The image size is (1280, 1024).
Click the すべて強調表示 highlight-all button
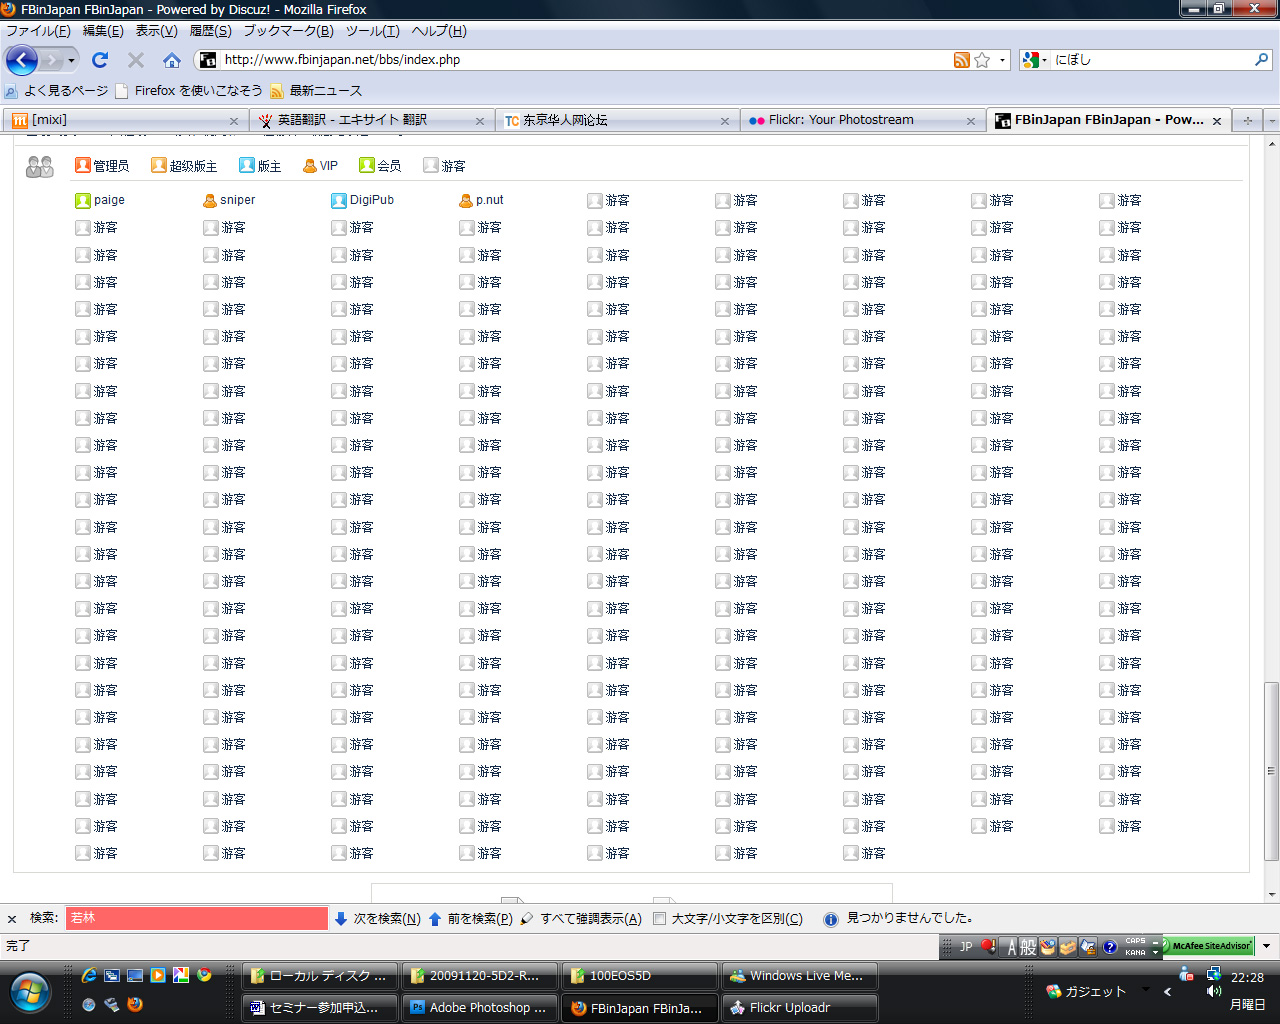[x=581, y=918]
